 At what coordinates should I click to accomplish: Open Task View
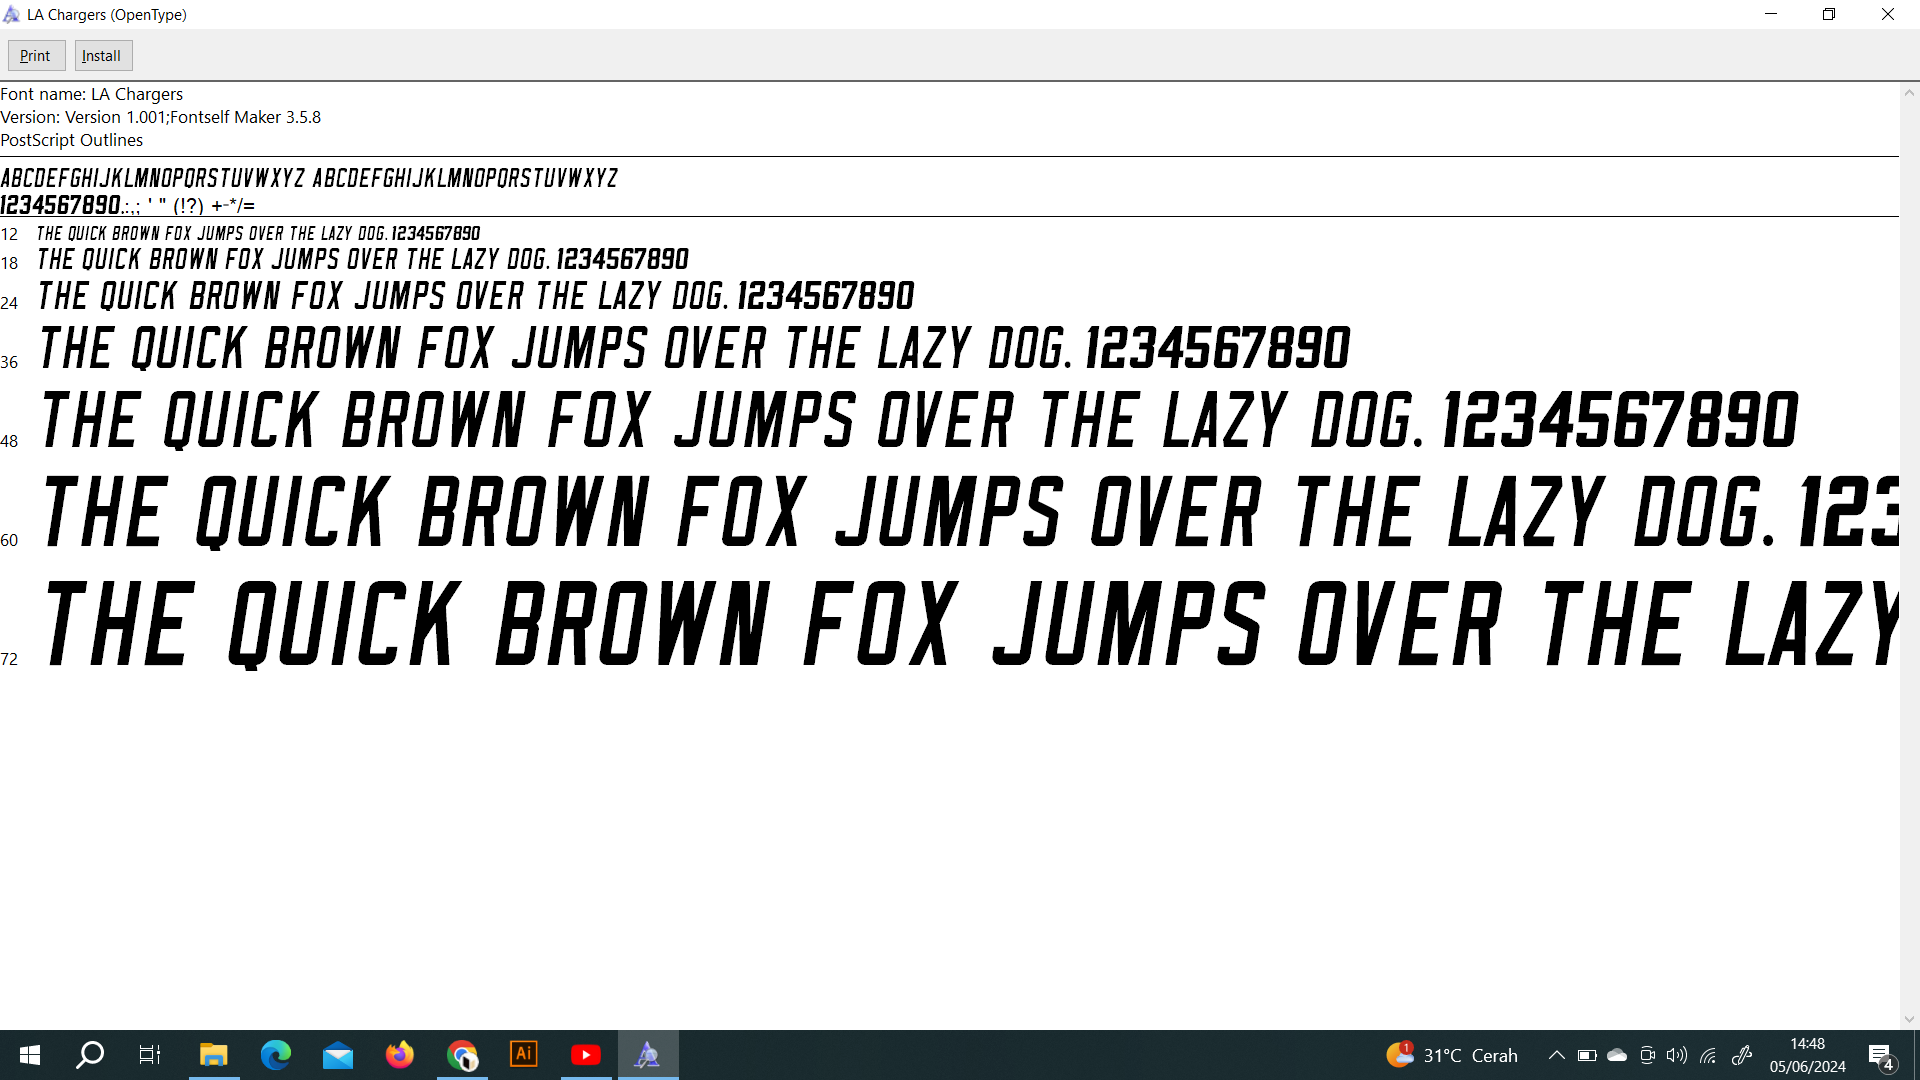pos(150,1055)
